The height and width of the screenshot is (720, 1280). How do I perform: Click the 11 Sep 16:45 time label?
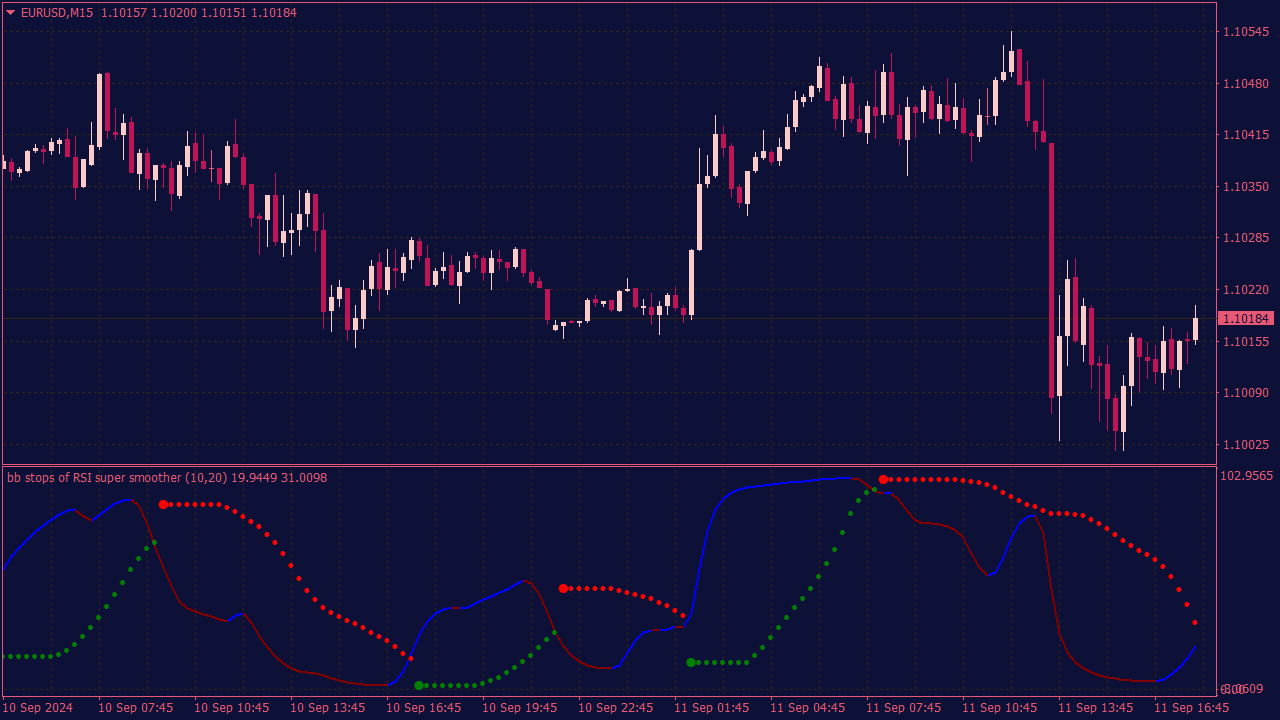[x=1192, y=708]
